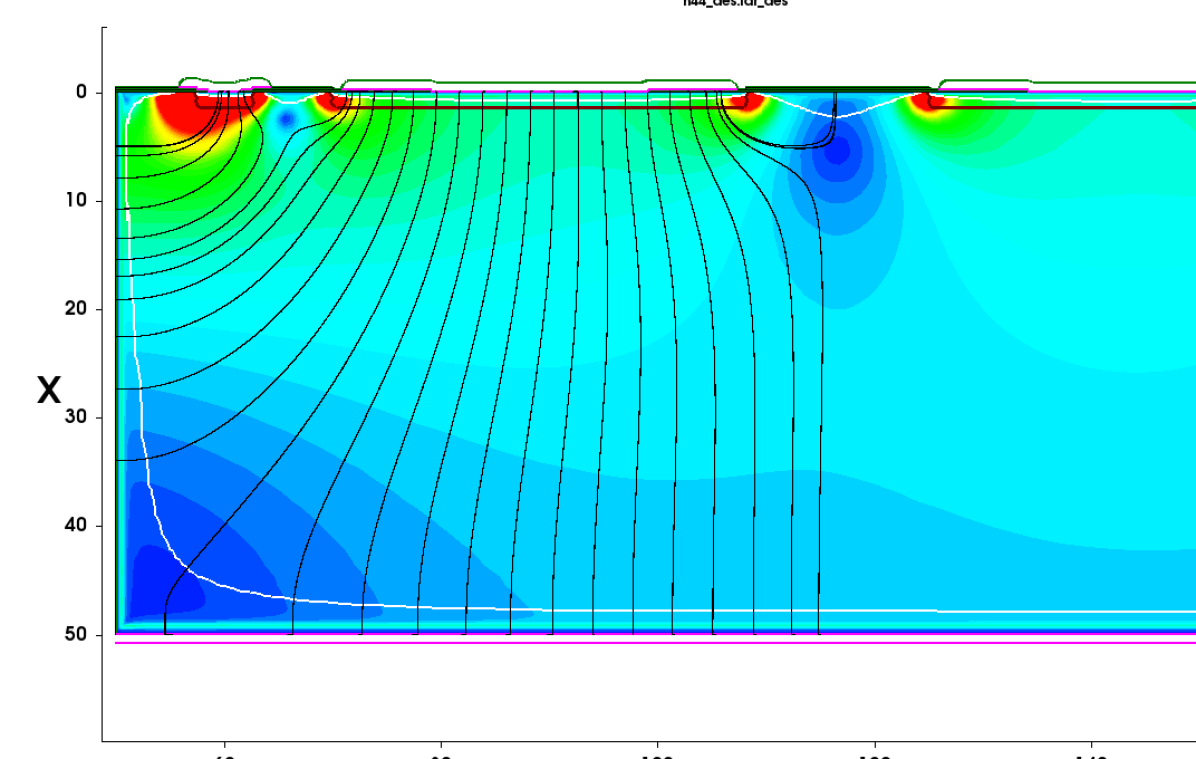
Task: Click the vertical axis tick label 0
Action: (x=81, y=92)
